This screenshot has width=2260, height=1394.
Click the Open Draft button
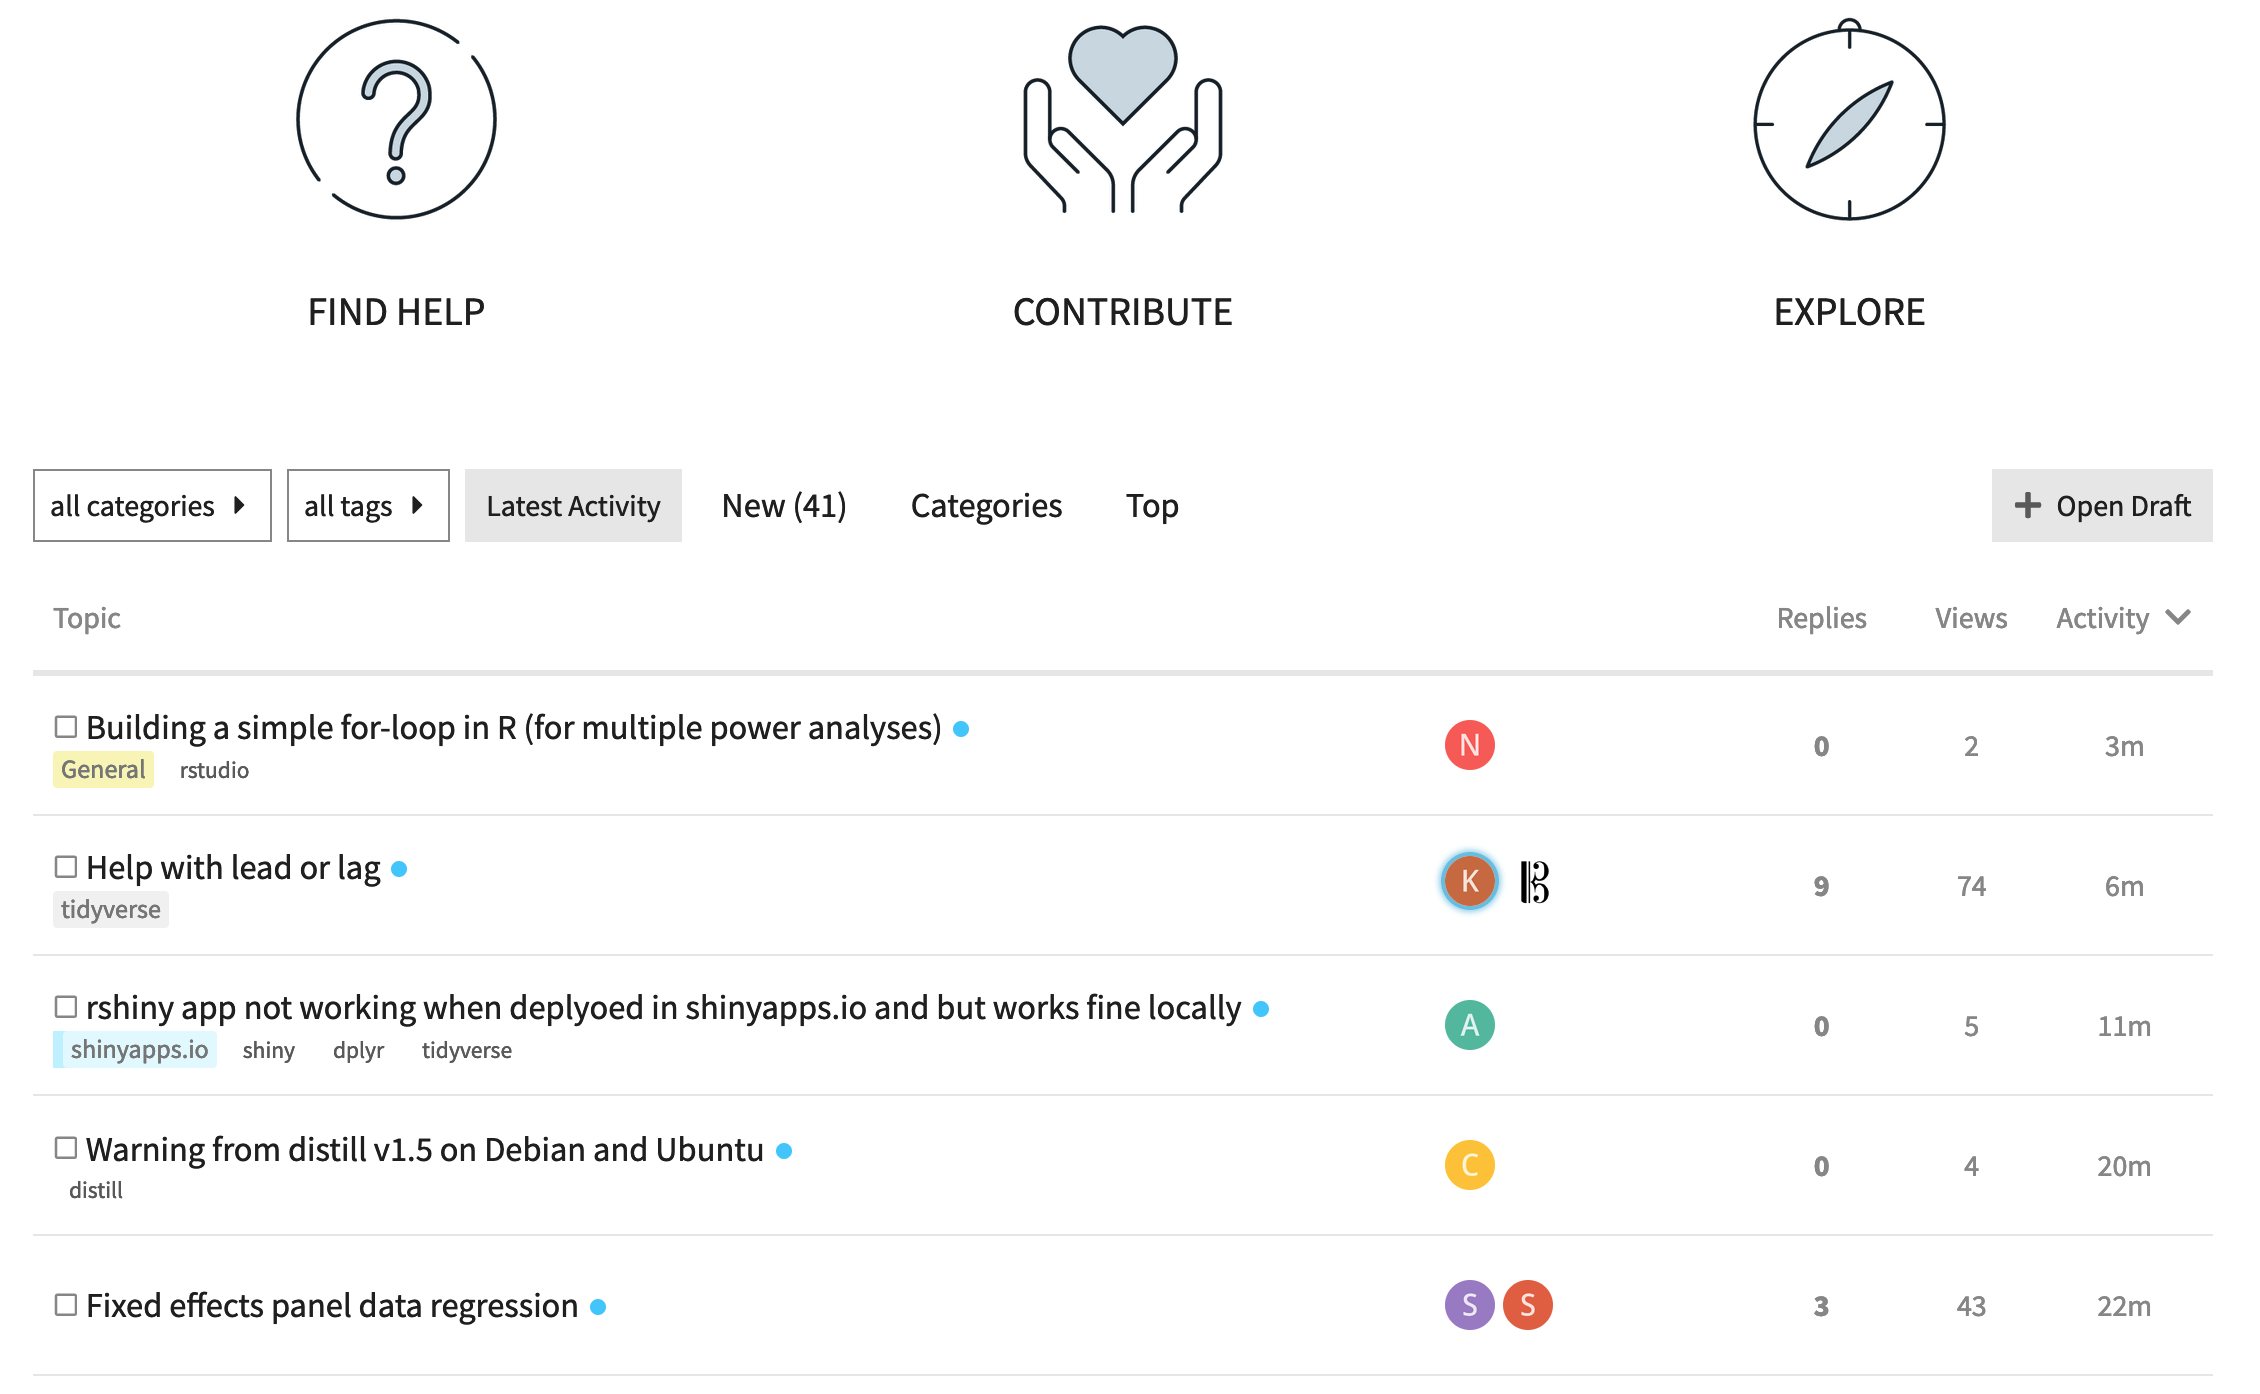tap(2101, 506)
